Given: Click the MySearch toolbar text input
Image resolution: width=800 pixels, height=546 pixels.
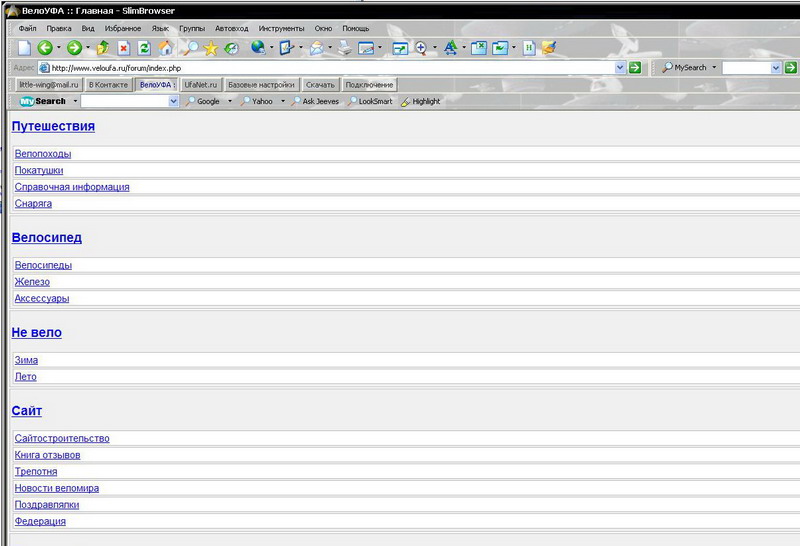Looking at the screenshot, I should (x=125, y=101).
